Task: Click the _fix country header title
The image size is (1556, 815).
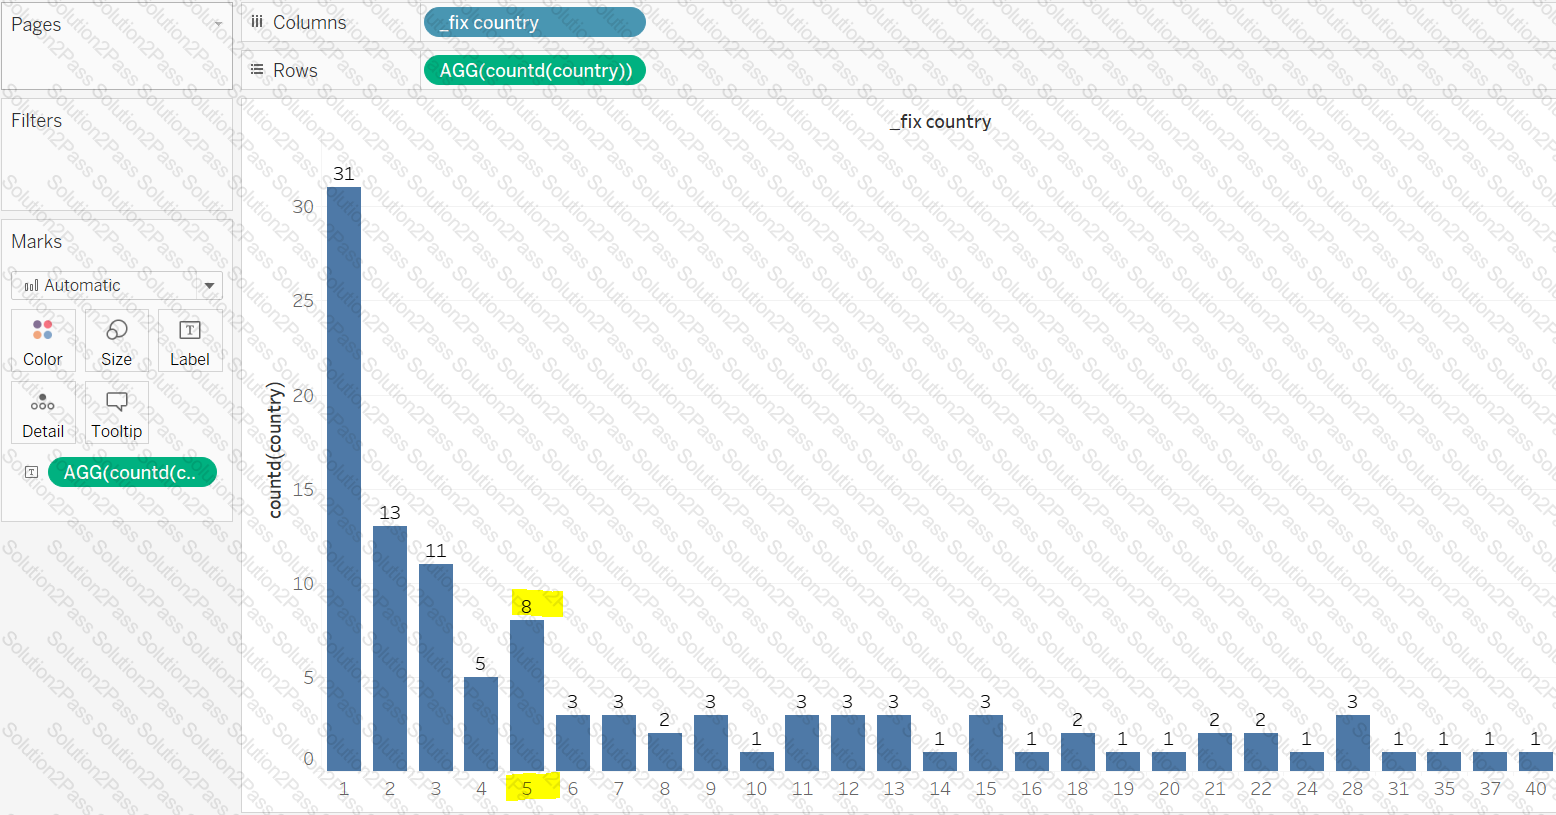Action: (940, 122)
